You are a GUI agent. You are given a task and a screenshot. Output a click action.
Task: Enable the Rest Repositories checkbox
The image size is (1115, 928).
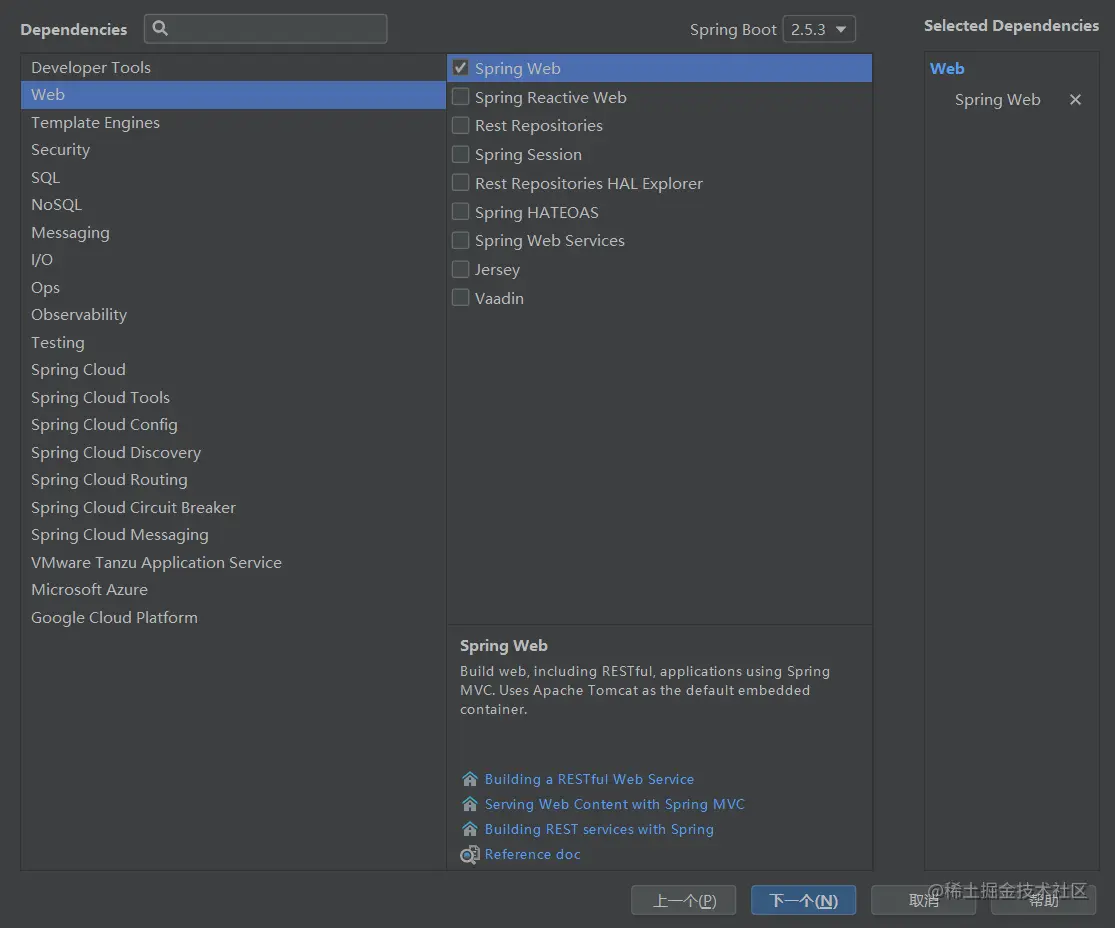pos(461,125)
